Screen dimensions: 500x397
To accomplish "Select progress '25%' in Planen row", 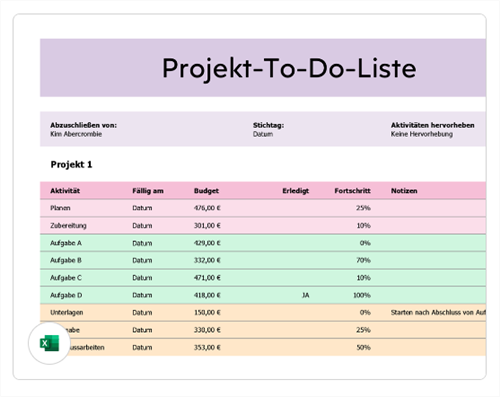I will (363, 208).
